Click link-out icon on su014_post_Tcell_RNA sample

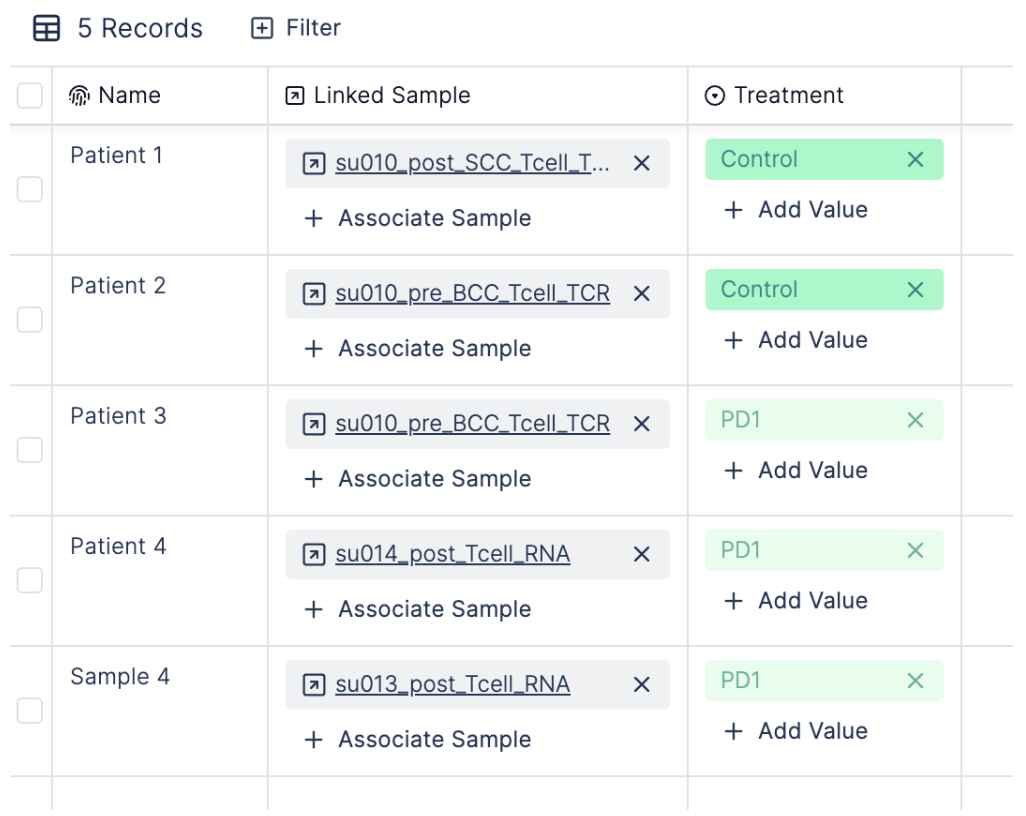click(314, 554)
